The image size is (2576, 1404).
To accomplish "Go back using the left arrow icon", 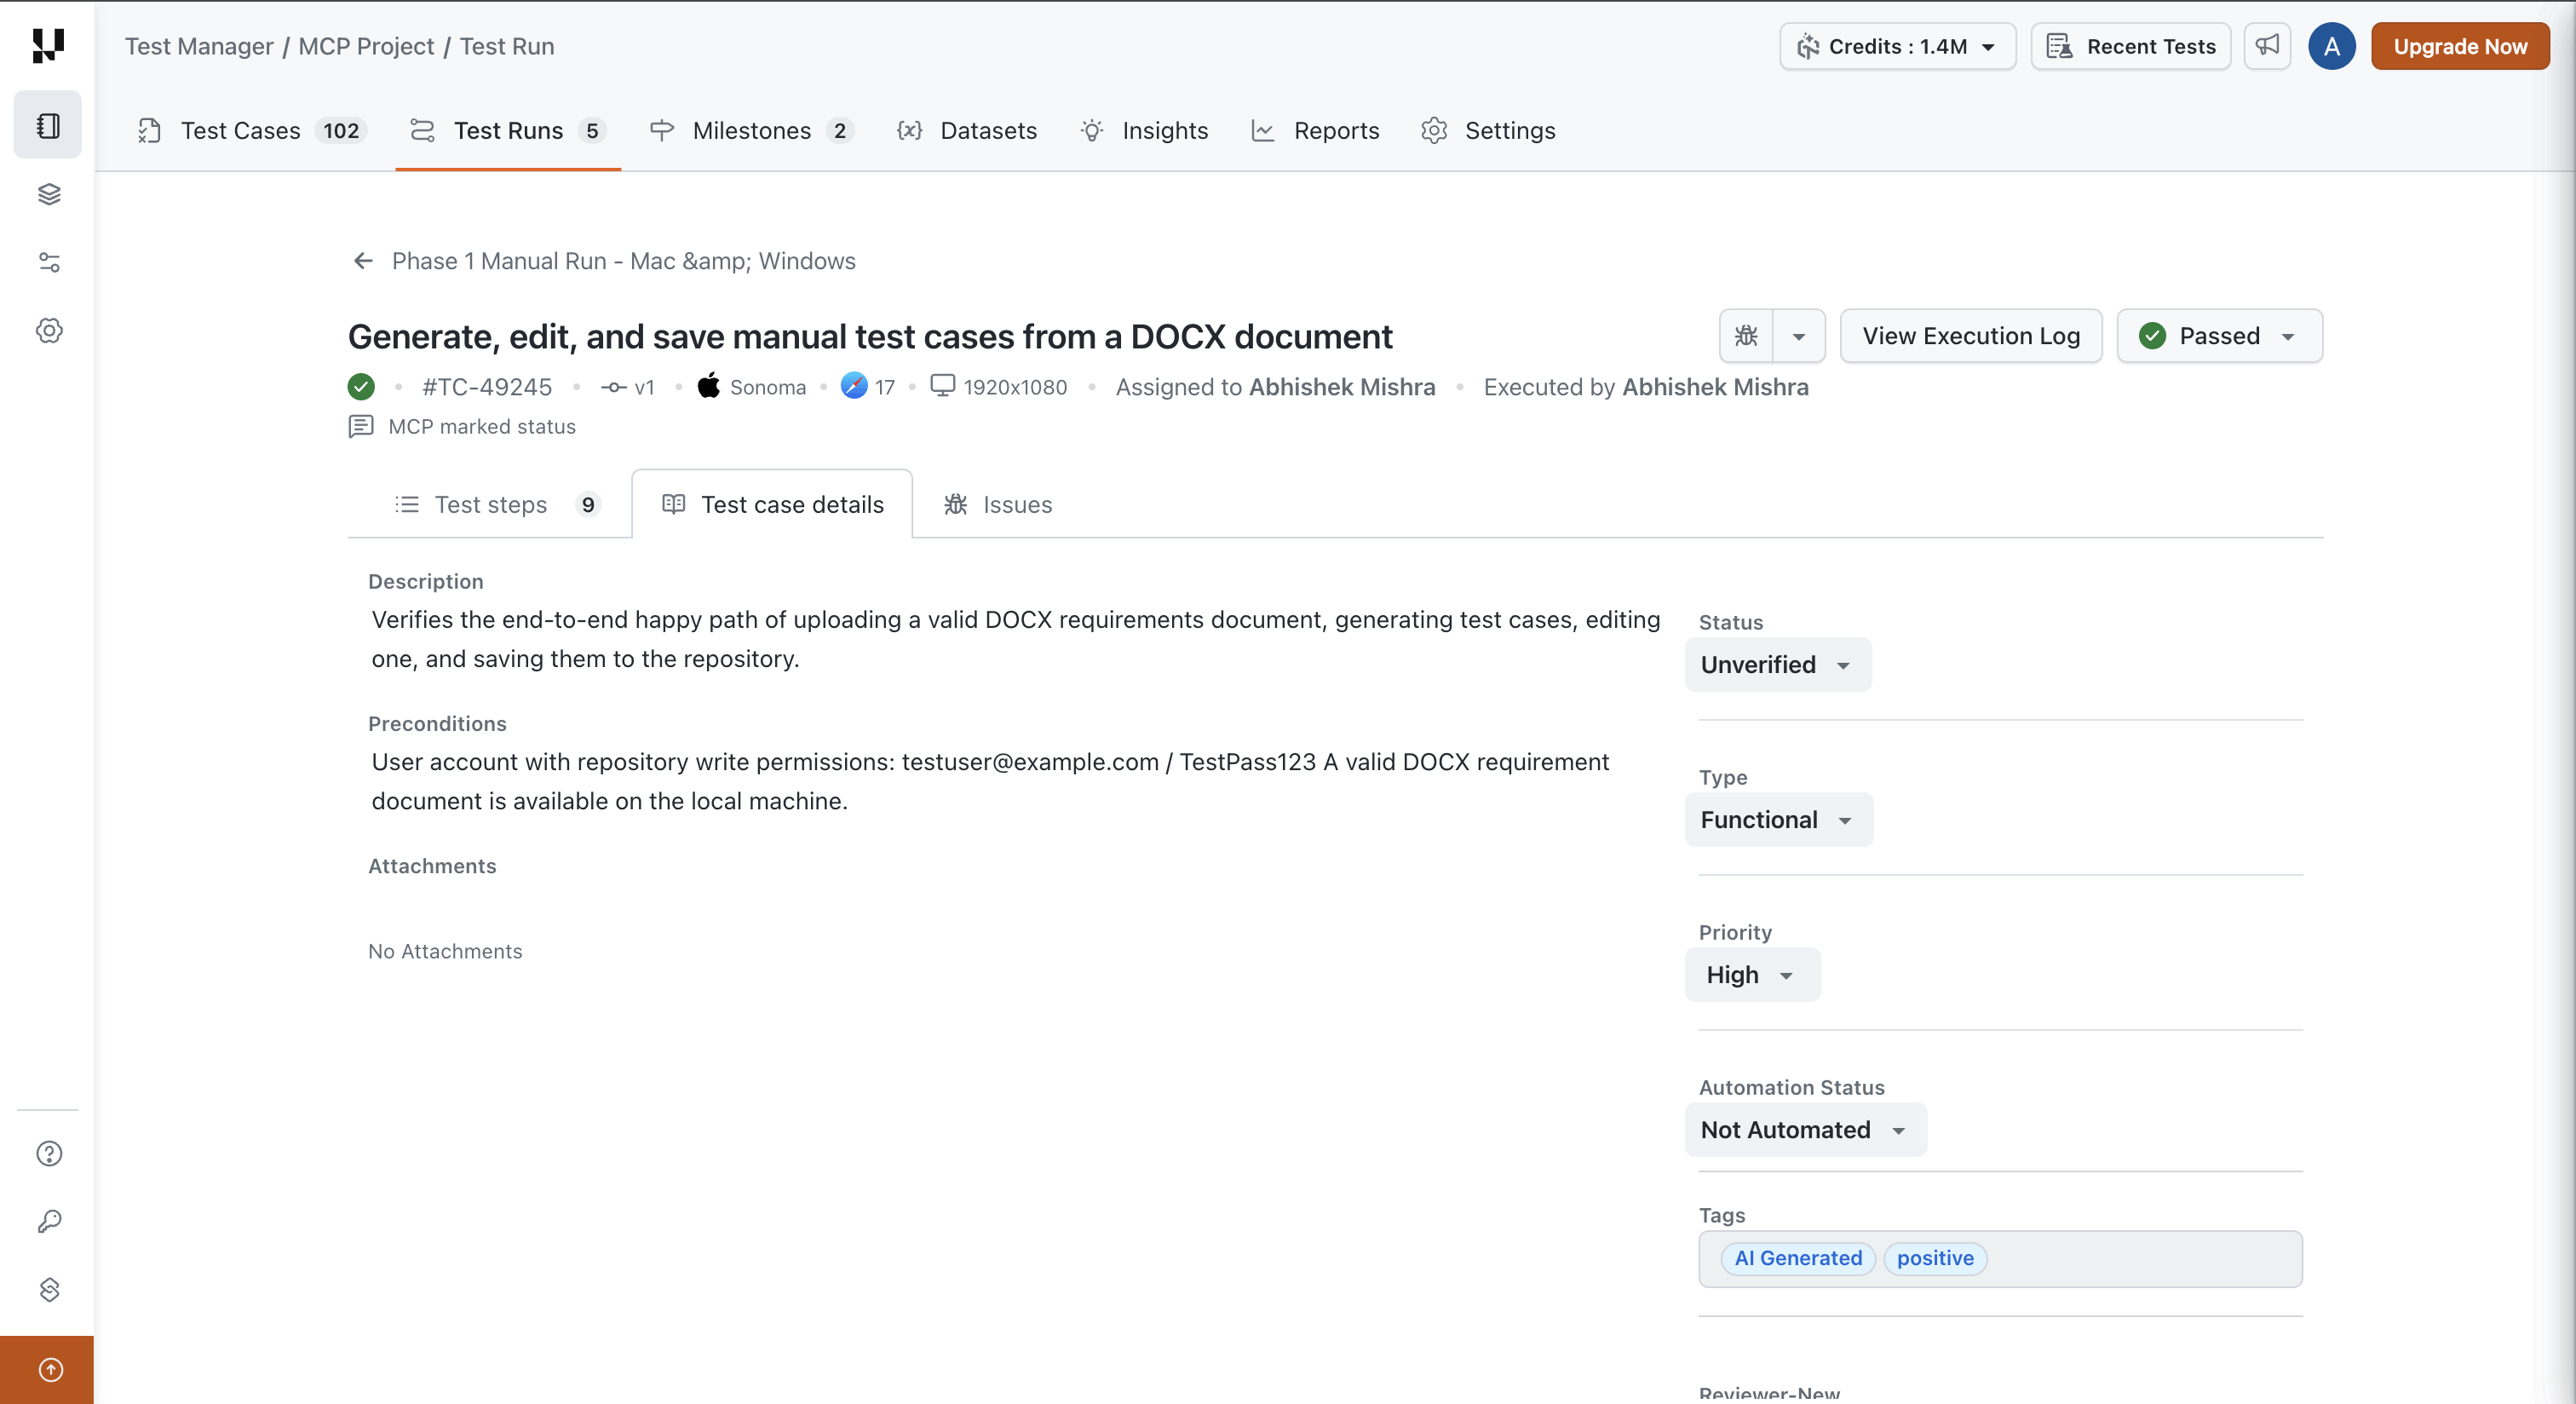I will tap(363, 261).
